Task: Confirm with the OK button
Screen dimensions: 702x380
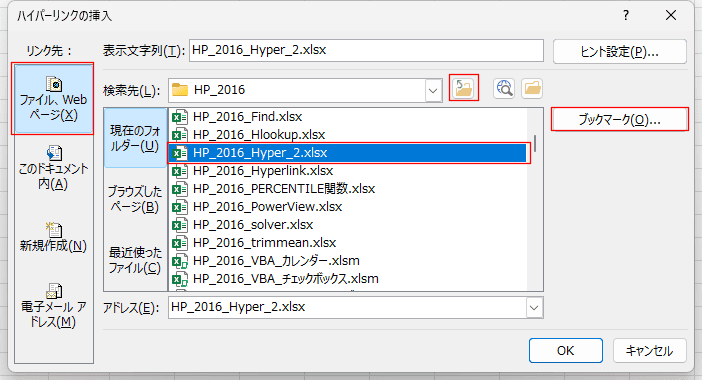Action: [x=565, y=350]
